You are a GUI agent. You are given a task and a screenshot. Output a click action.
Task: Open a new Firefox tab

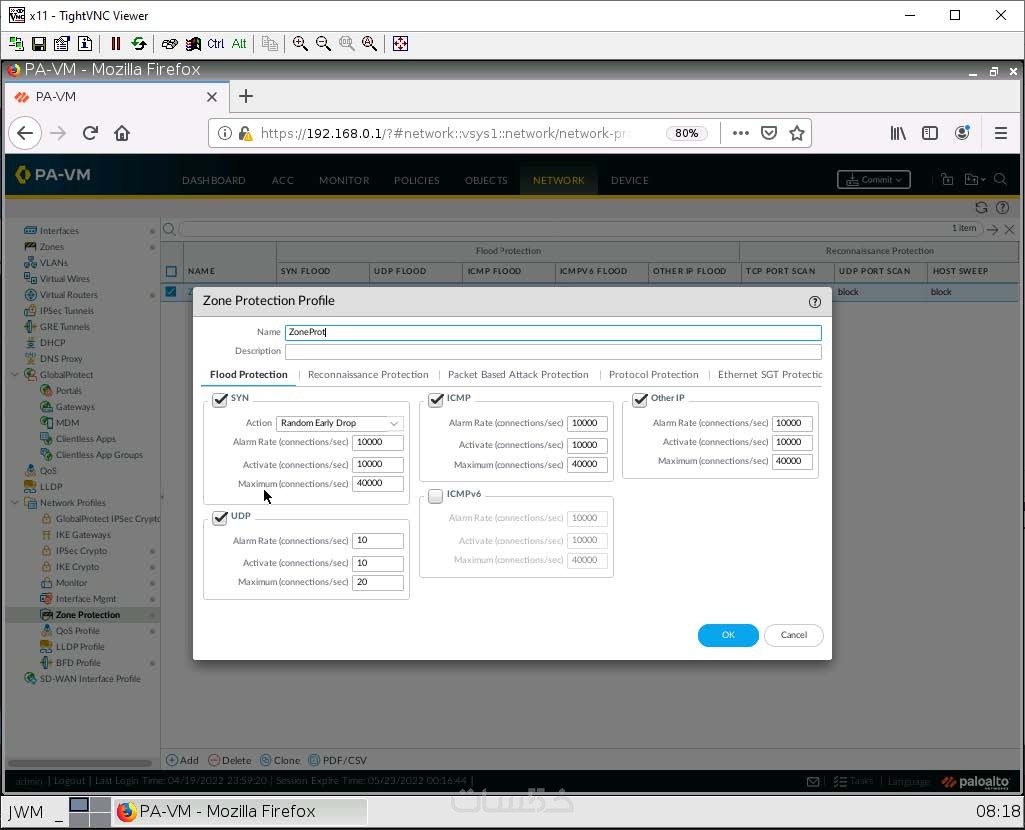[246, 97]
